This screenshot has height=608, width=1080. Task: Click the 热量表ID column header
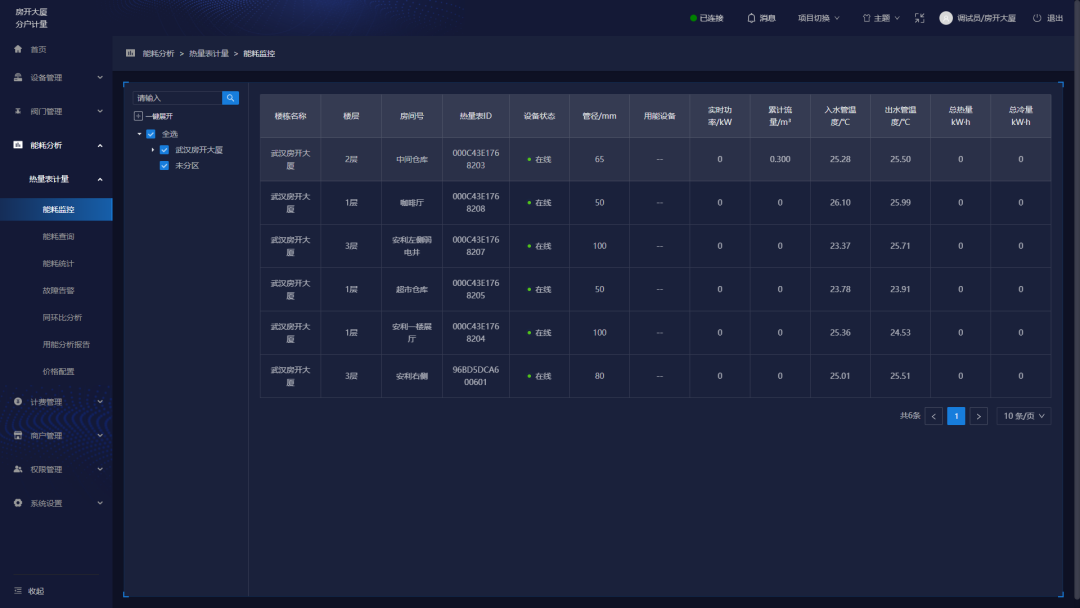coord(476,116)
